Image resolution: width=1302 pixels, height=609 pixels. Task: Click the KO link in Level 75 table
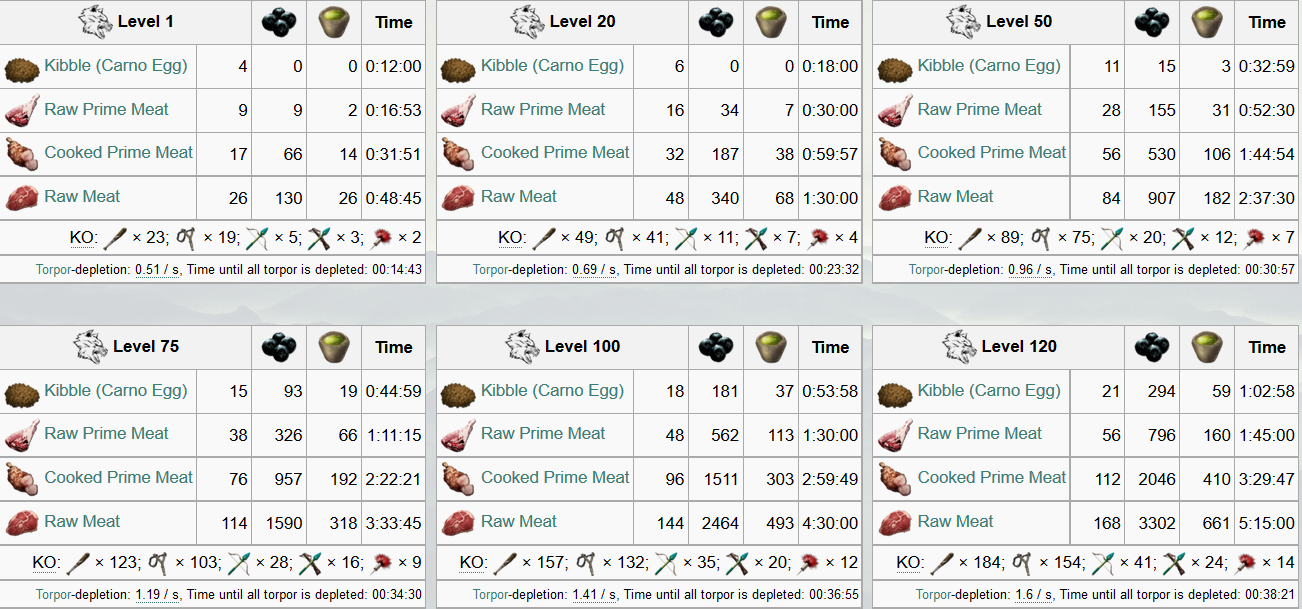pos(46,563)
